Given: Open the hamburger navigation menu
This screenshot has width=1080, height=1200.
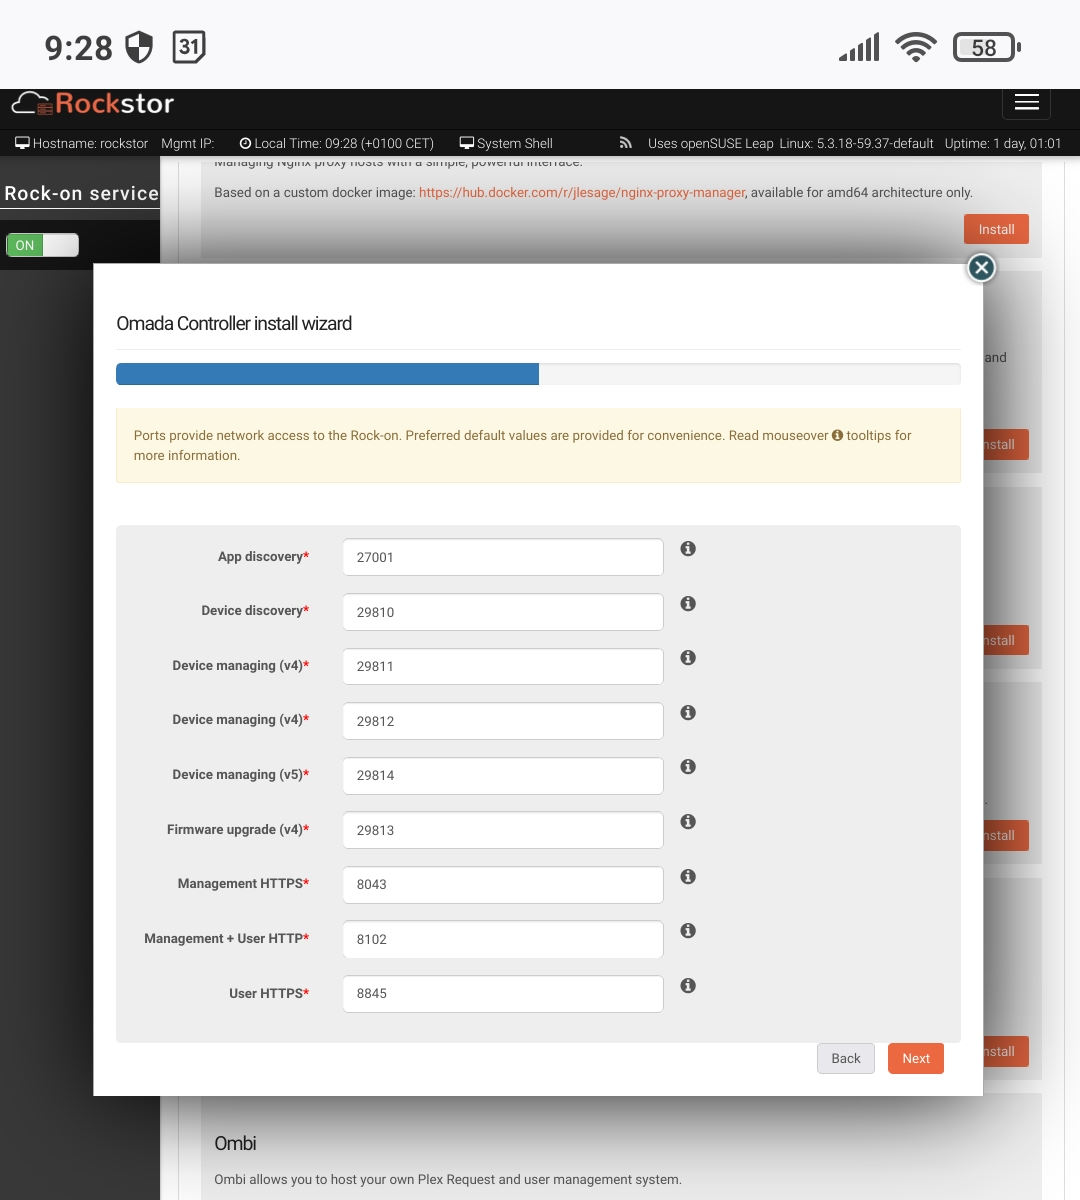Looking at the screenshot, I should (1027, 103).
